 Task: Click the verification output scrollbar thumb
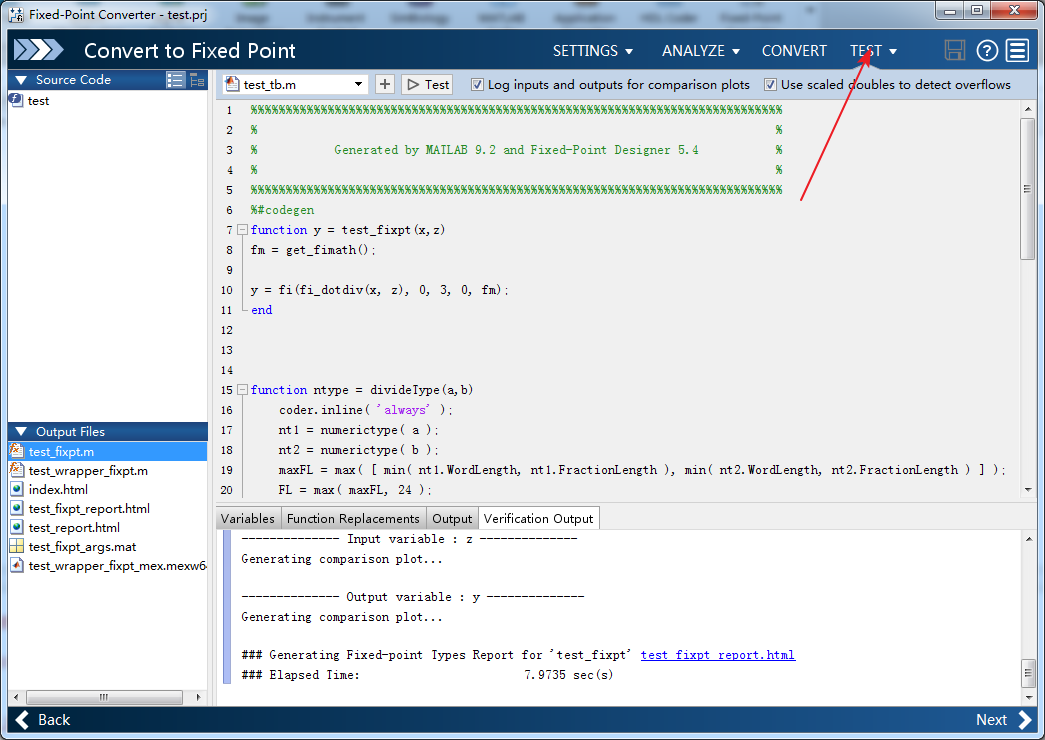[1027, 673]
